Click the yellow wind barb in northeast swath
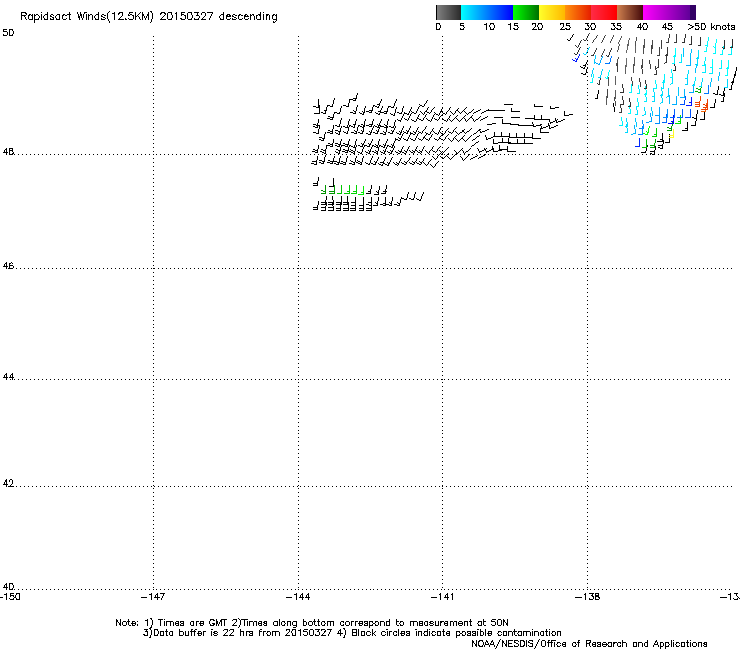This screenshot has width=740, height=650. coord(671,135)
